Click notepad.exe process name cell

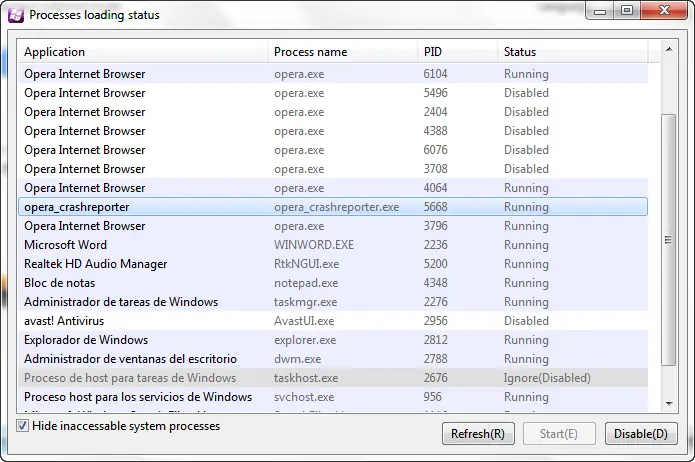click(x=306, y=283)
